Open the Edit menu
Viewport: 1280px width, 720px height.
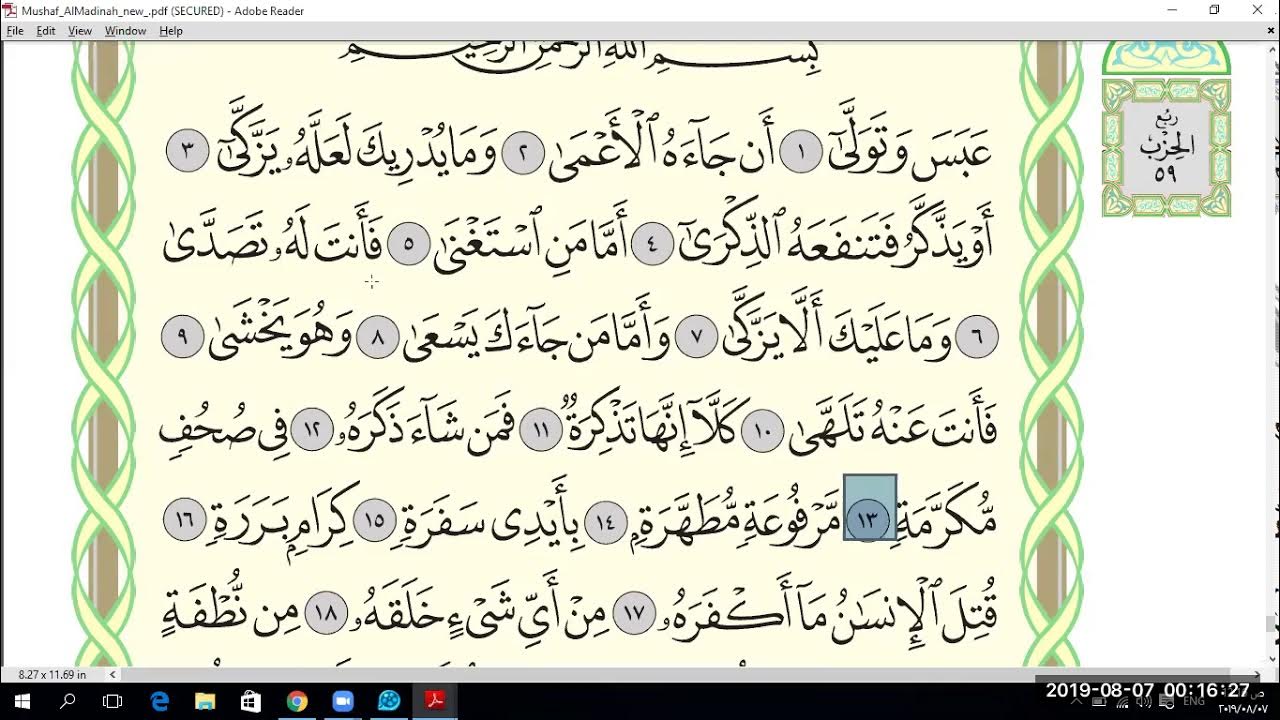pyautogui.click(x=46, y=31)
